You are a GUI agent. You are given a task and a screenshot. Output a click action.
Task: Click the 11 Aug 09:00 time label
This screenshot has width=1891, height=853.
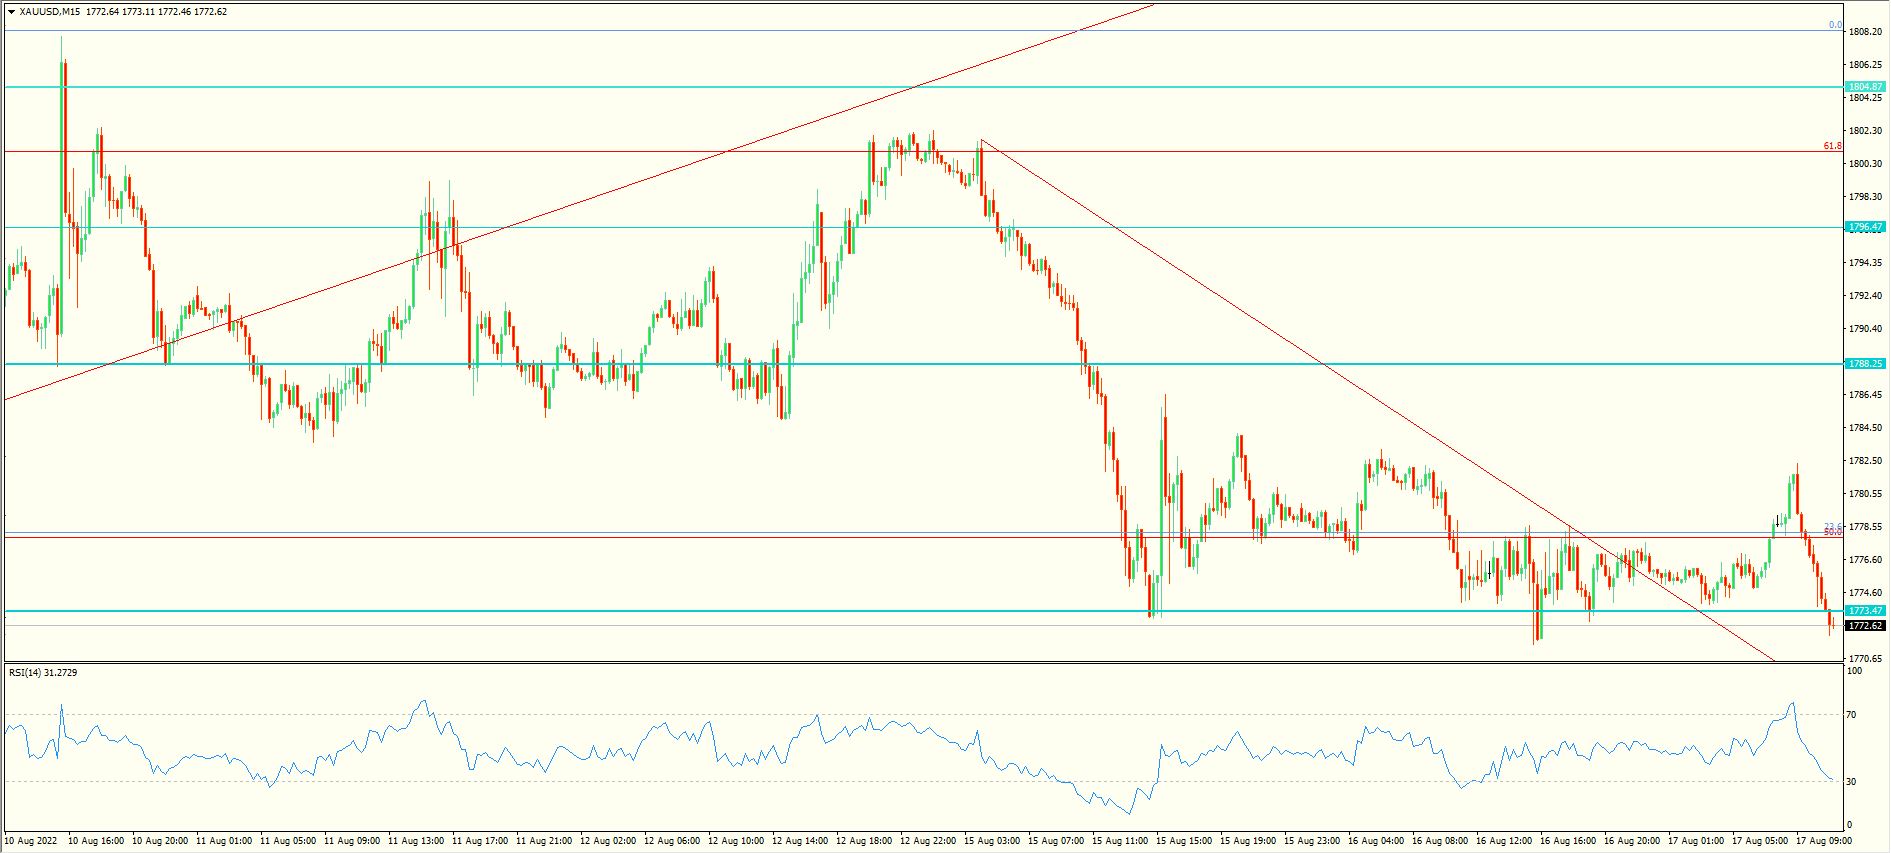coord(352,841)
